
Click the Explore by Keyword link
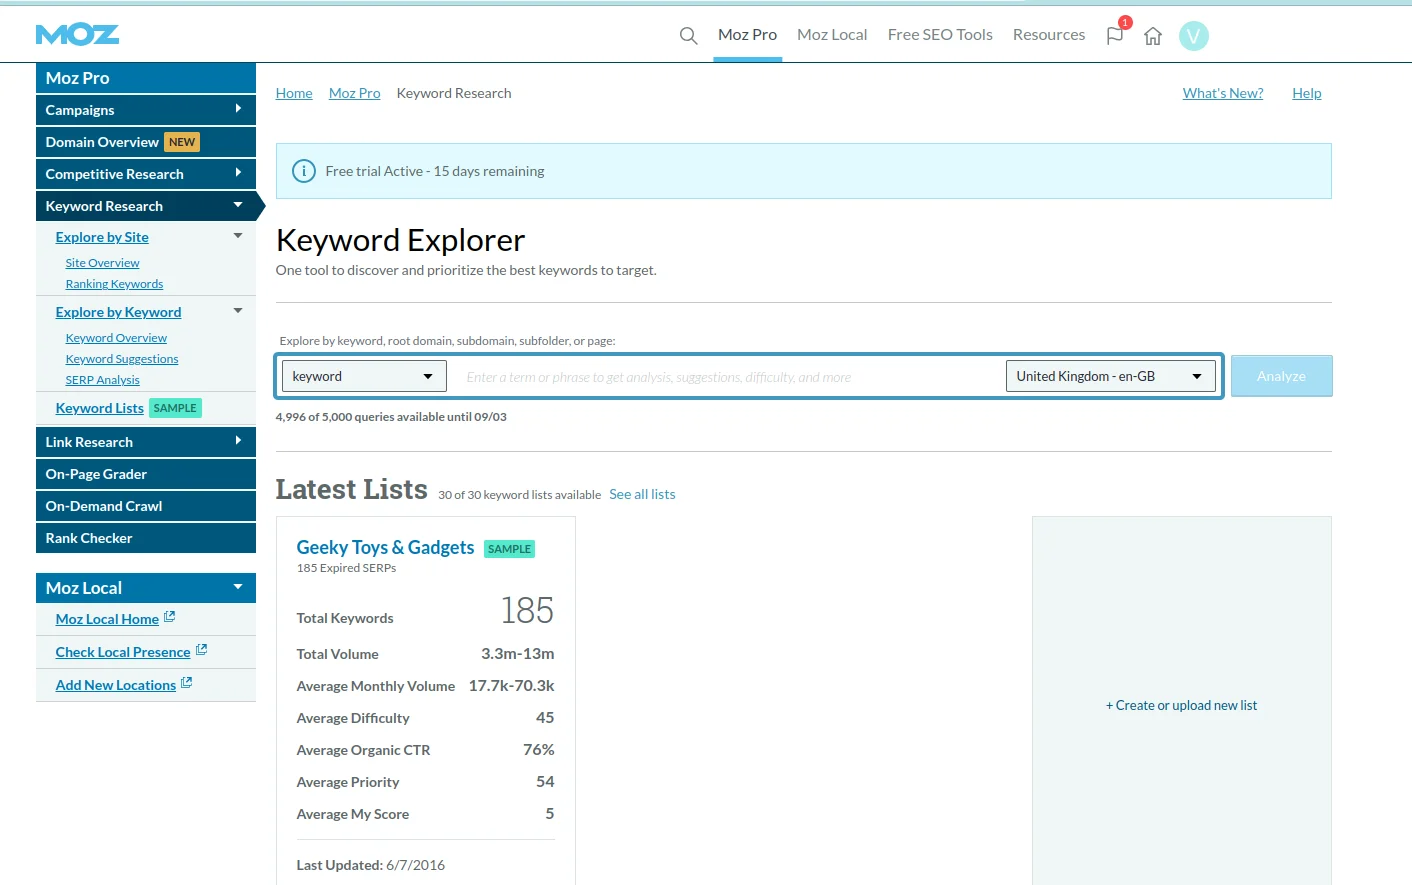pos(118,312)
